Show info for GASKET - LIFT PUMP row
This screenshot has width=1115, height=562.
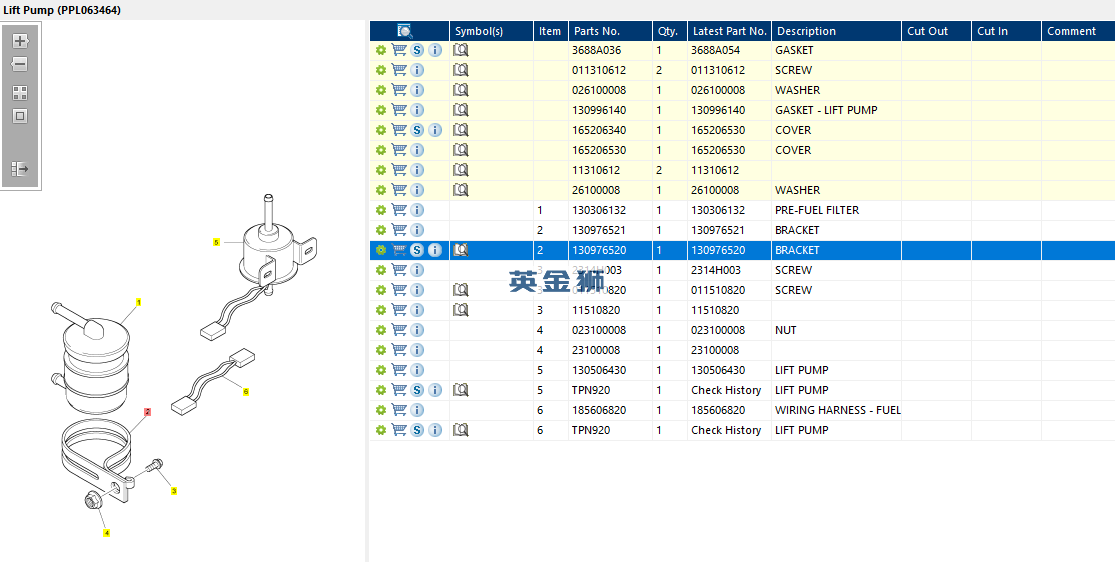pyautogui.click(x=417, y=110)
